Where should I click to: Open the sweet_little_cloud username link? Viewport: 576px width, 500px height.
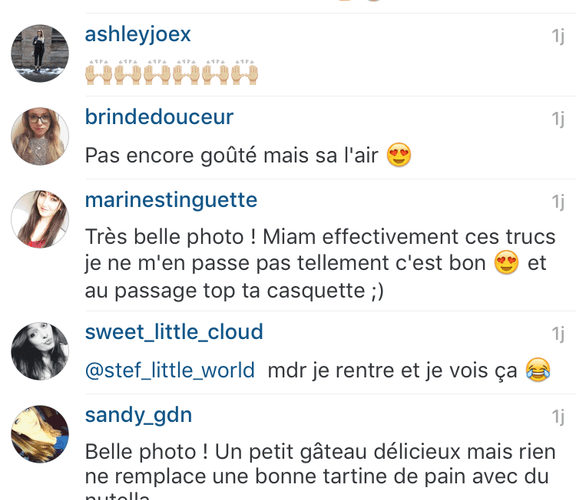[x=174, y=332]
